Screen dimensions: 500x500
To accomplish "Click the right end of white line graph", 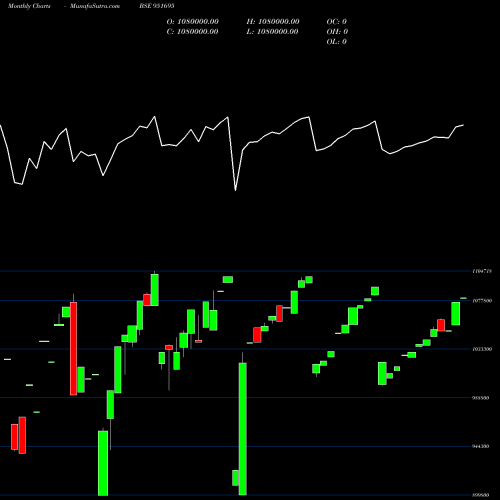I will click(x=463, y=125).
